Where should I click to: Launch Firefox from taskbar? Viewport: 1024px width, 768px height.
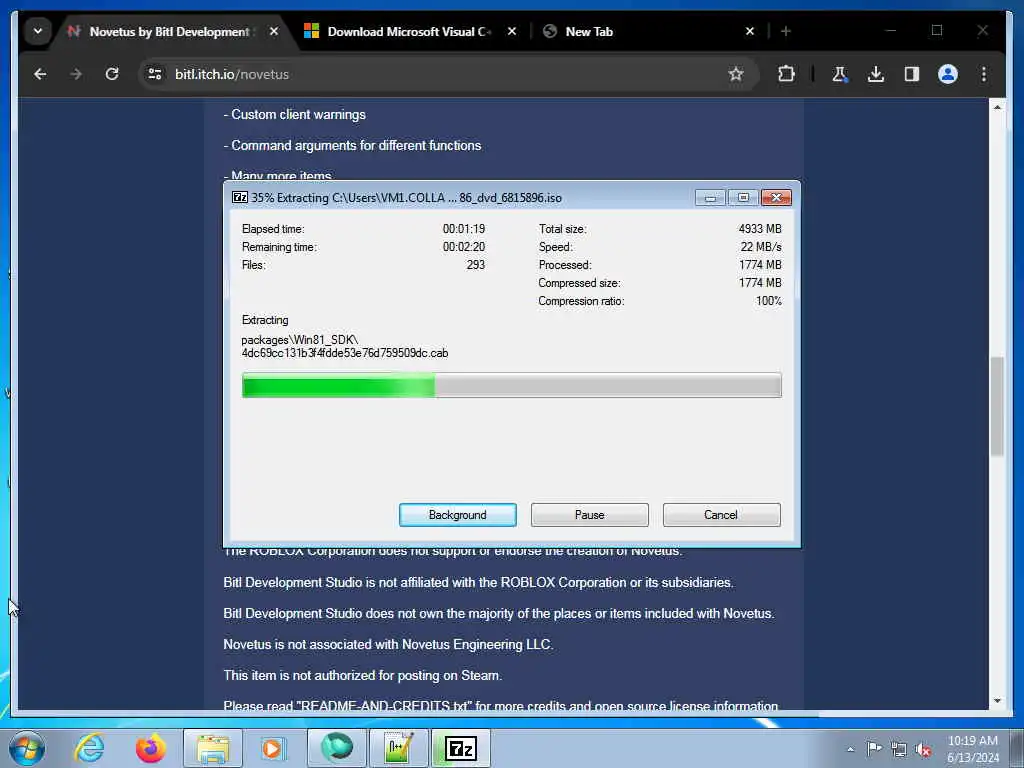pos(150,748)
